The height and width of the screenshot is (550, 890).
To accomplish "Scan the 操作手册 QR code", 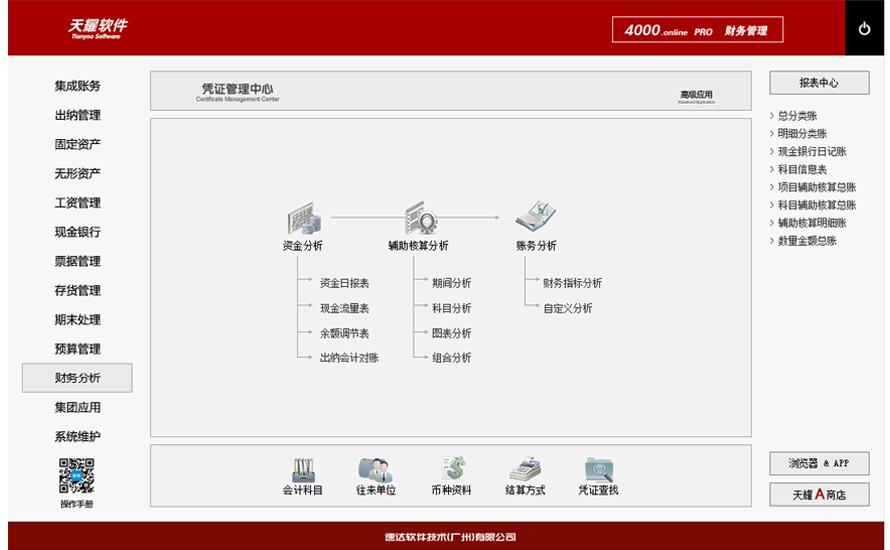I will (x=77, y=475).
